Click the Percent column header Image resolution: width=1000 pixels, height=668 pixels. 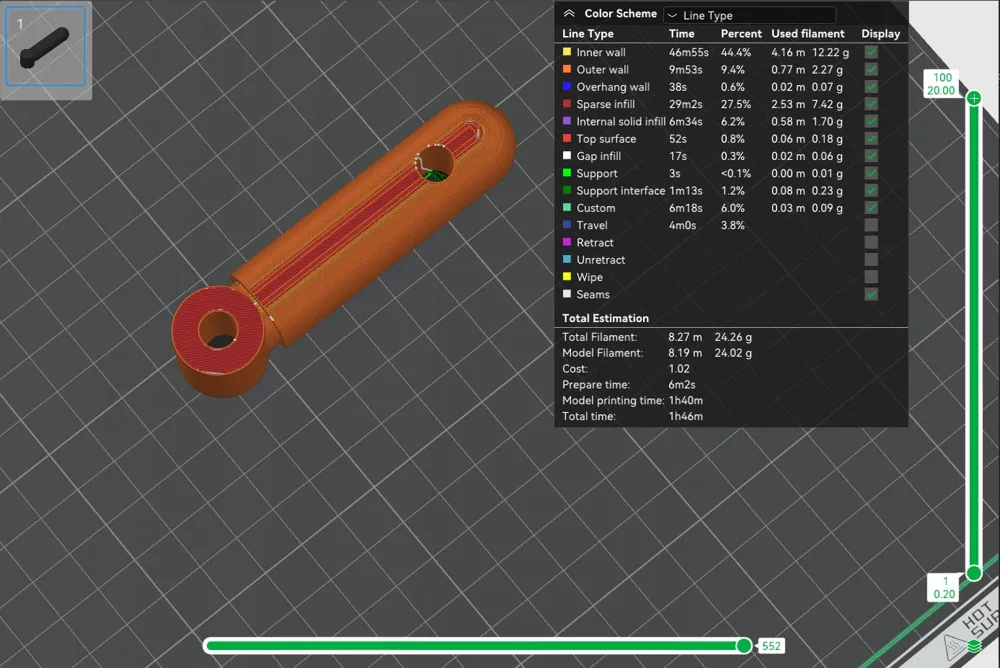point(741,33)
